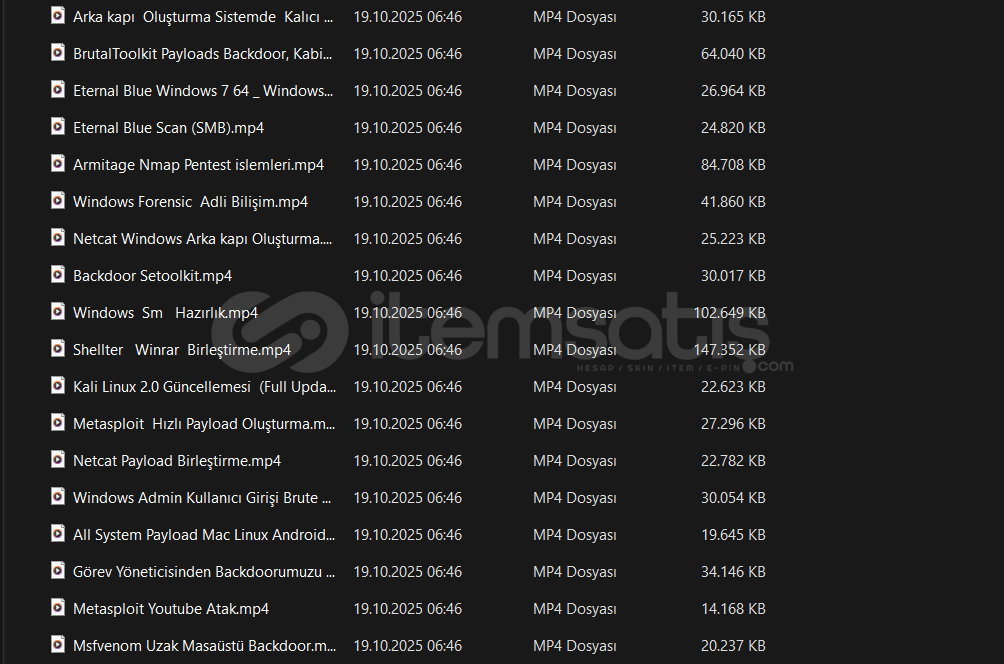Select Görev Yöneticisinden Backdoorumuzu file name
Image resolution: width=1004 pixels, height=664 pixels.
204,572
